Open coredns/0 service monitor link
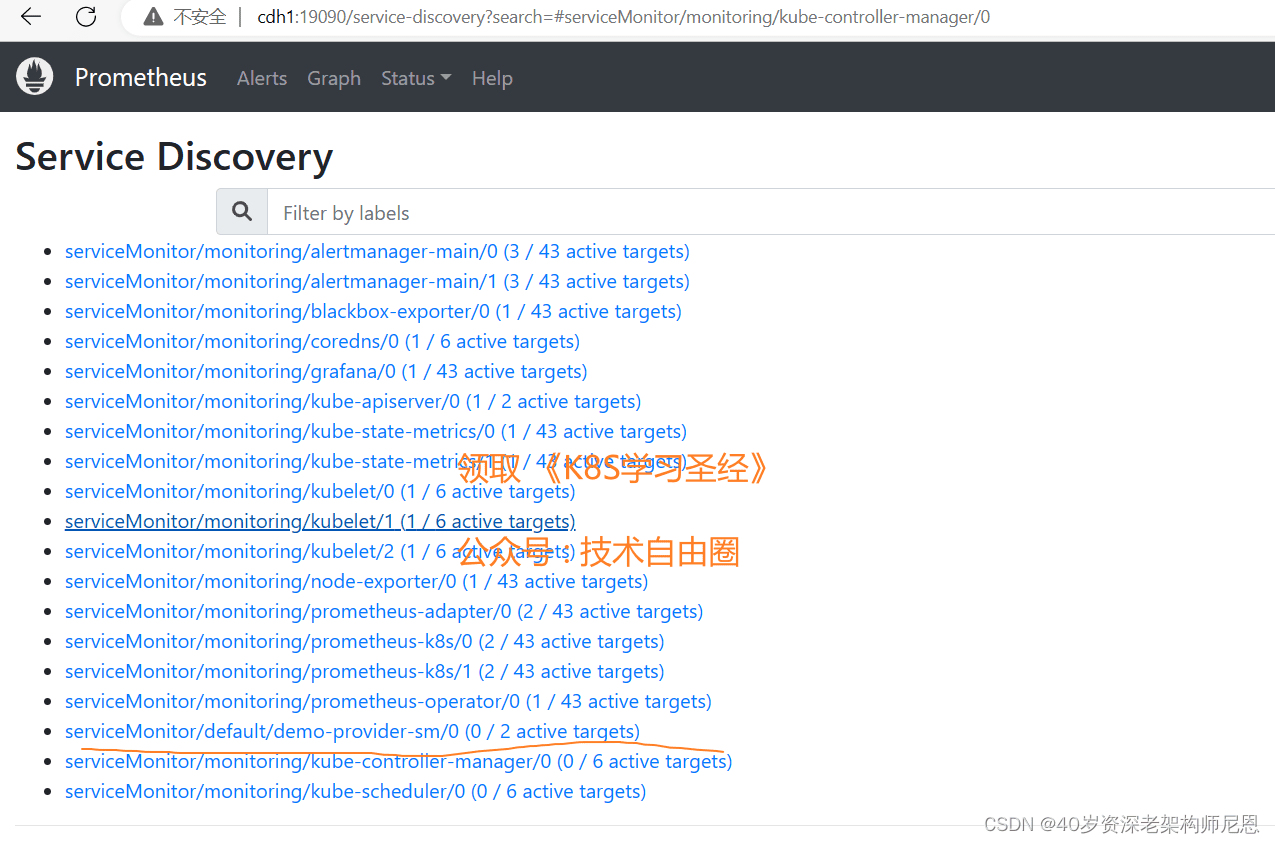Viewport: 1275px width, 843px height. tap(322, 341)
